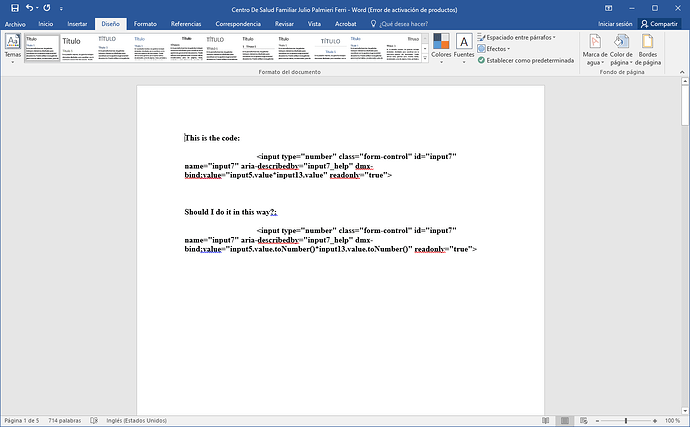
Task: Open Color de página menu
Action: (x=621, y=50)
